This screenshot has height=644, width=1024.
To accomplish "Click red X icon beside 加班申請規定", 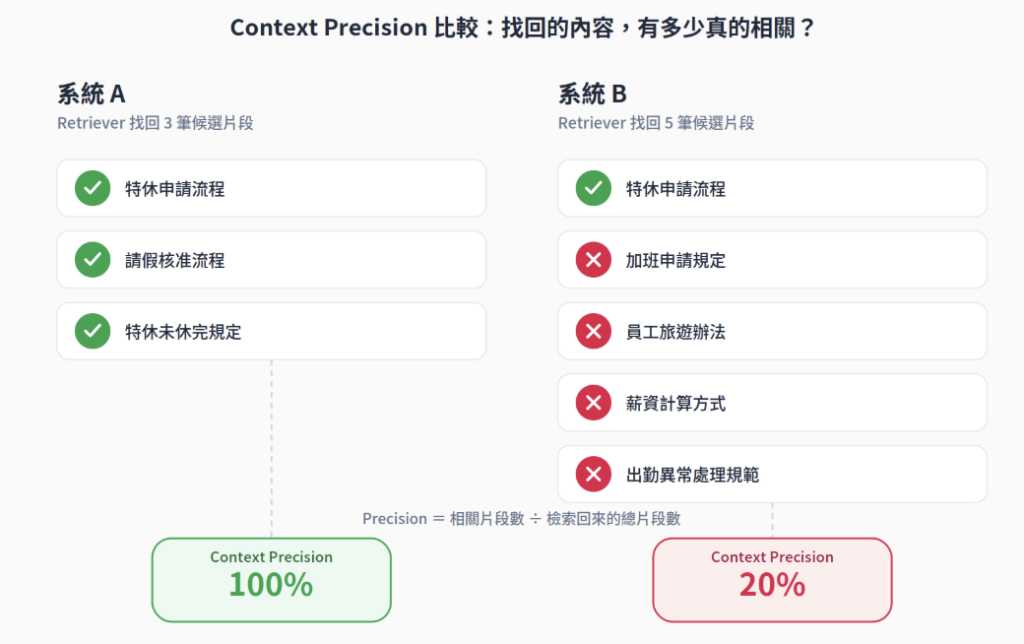I will [x=594, y=260].
